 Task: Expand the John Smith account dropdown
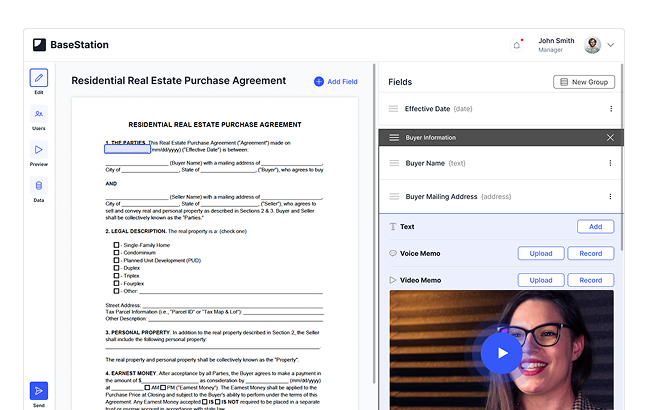click(610, 45)
